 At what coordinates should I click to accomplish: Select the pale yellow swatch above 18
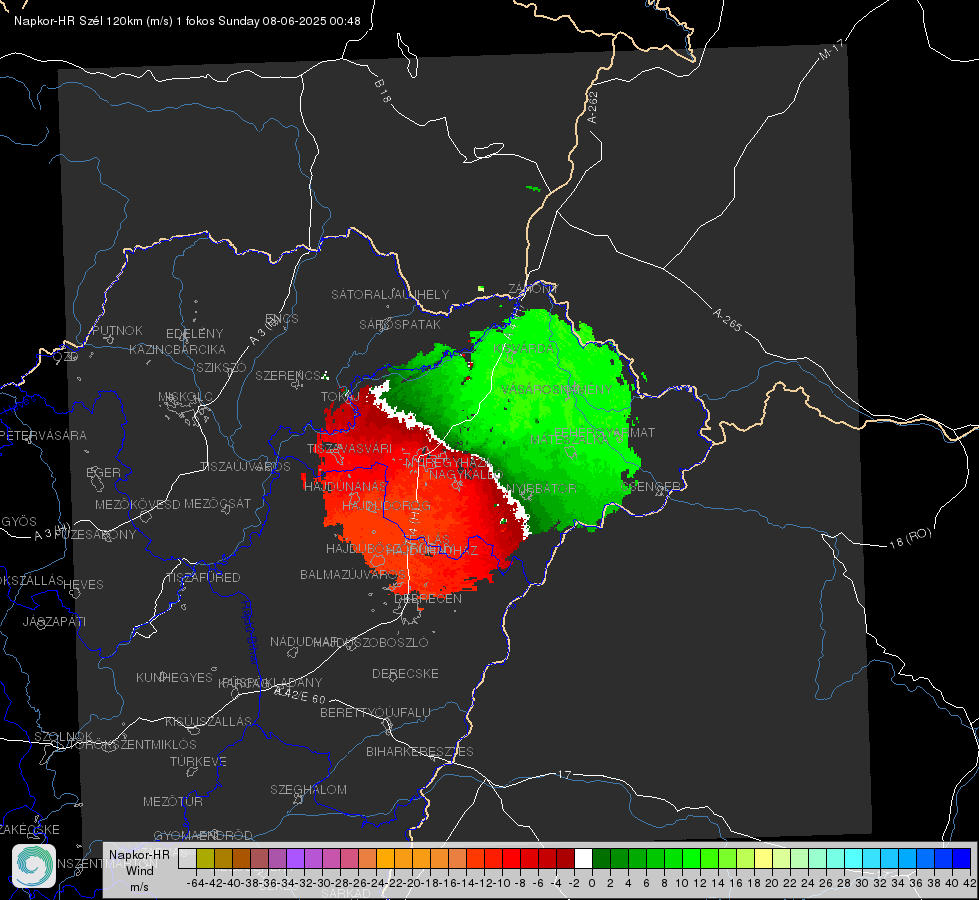(764, 858)
